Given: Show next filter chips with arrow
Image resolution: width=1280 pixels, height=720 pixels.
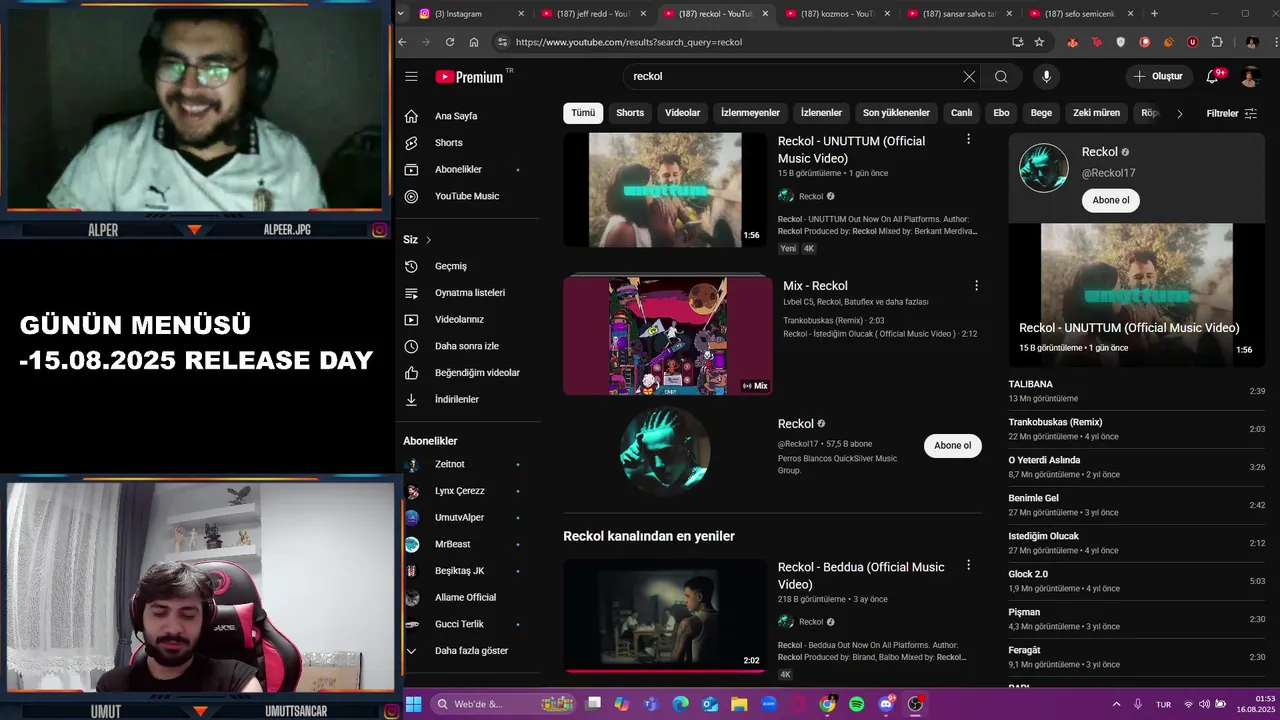Looking at the screenshot, I should [x=1179, y=114].
